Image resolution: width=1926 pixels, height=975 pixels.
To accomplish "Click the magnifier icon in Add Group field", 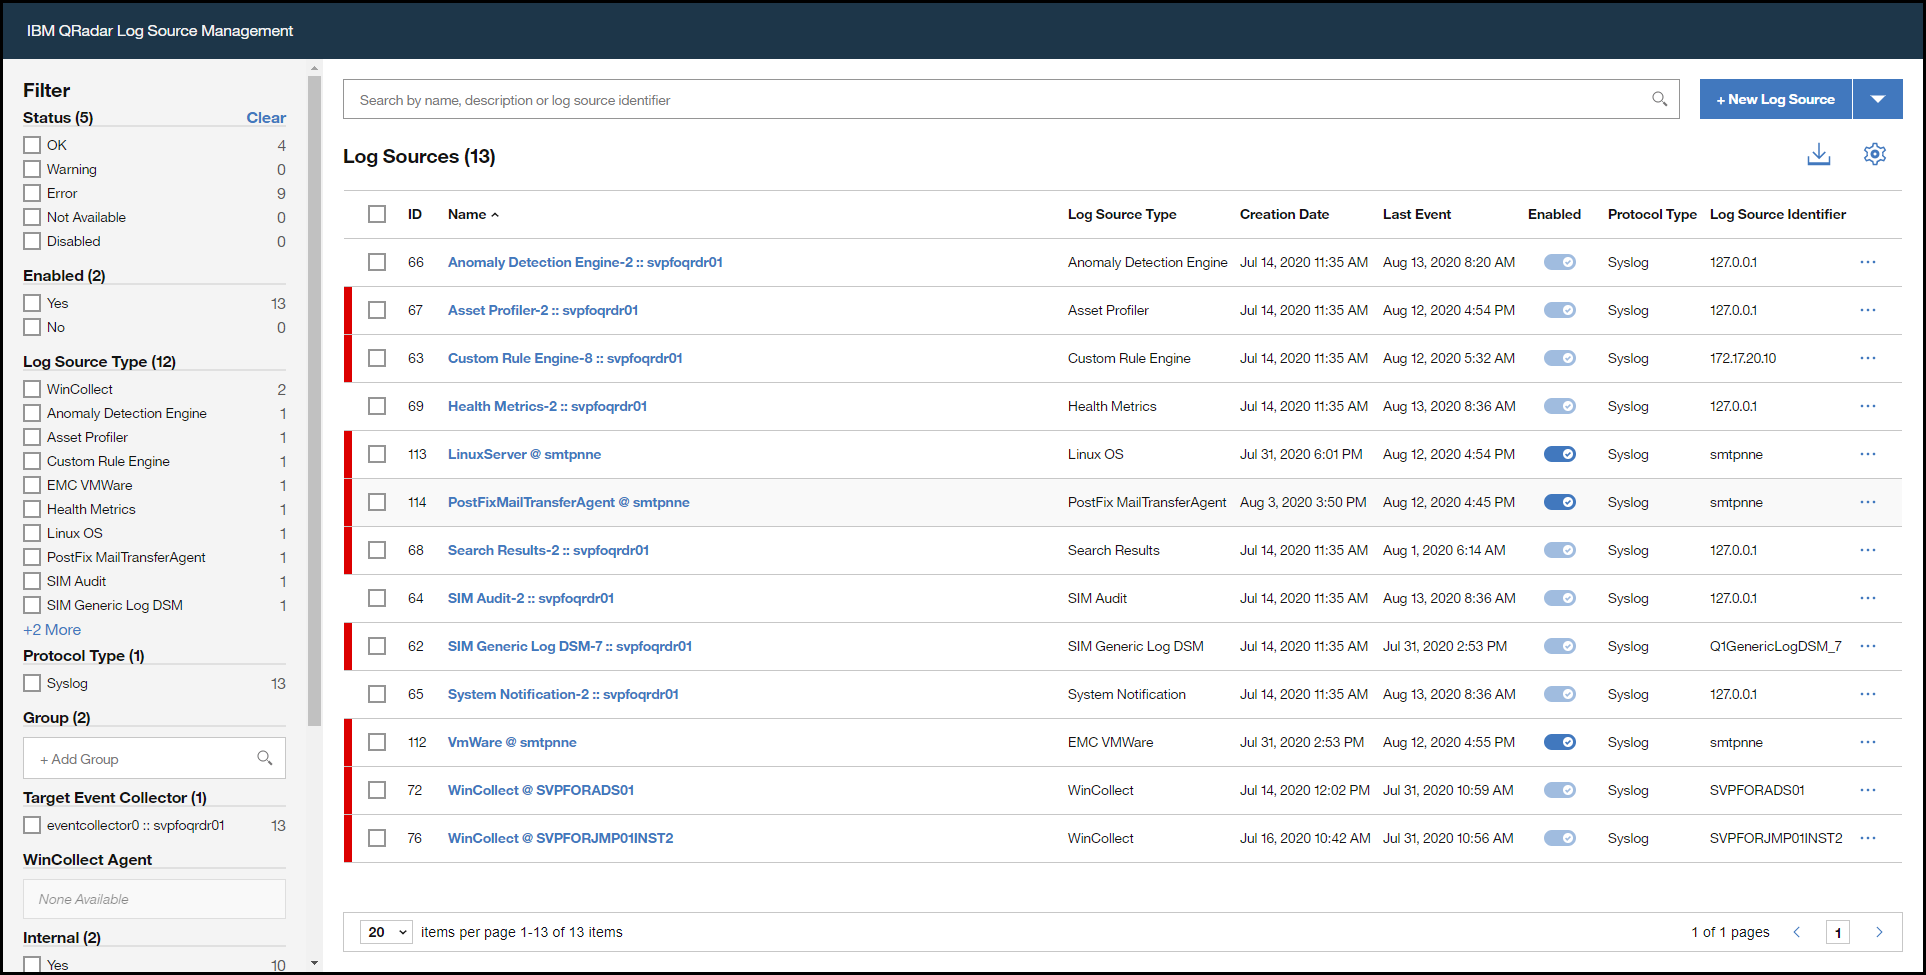I will click(264, 758).
